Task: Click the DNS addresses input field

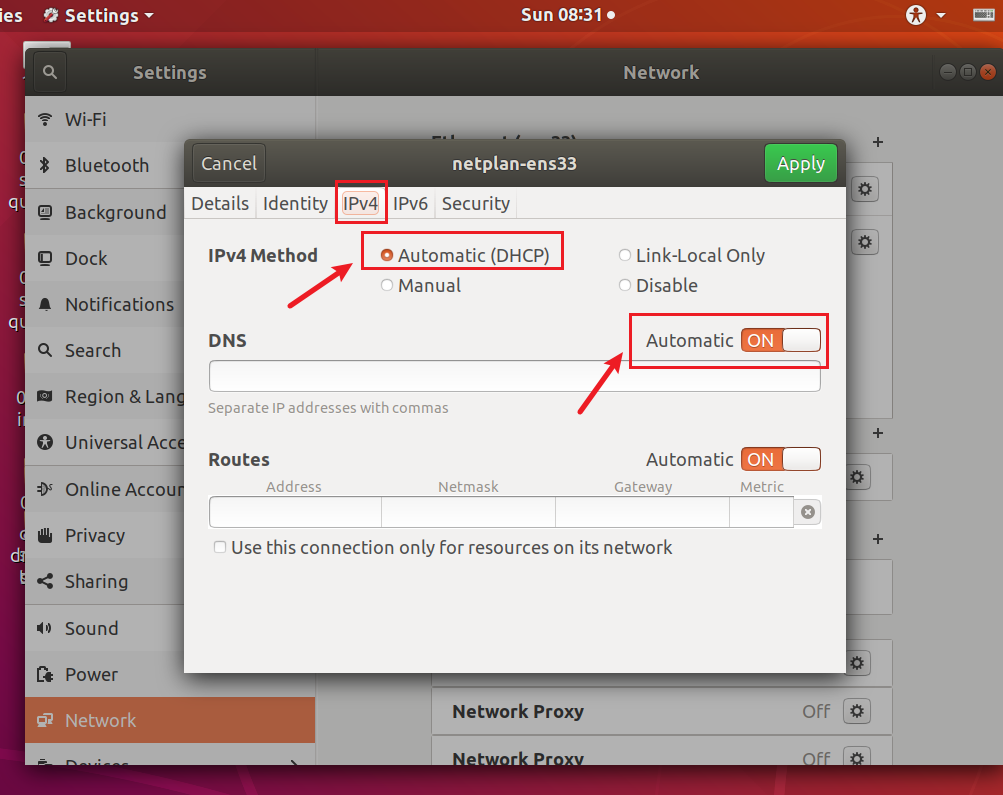Action: point(514,375)
